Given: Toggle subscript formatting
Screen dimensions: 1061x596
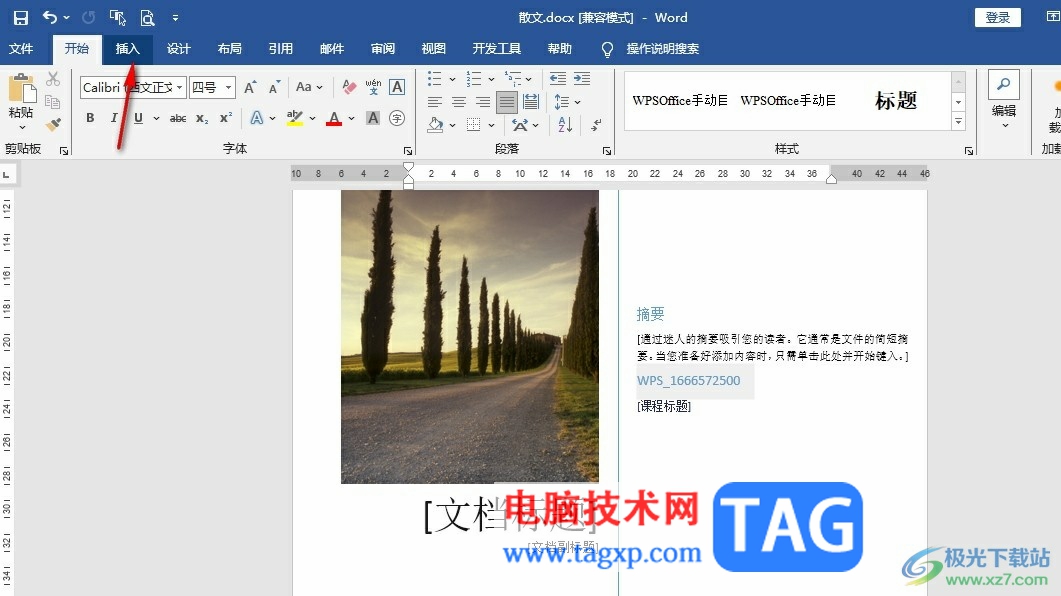Looking at the screenshot, I should point(202,118).
